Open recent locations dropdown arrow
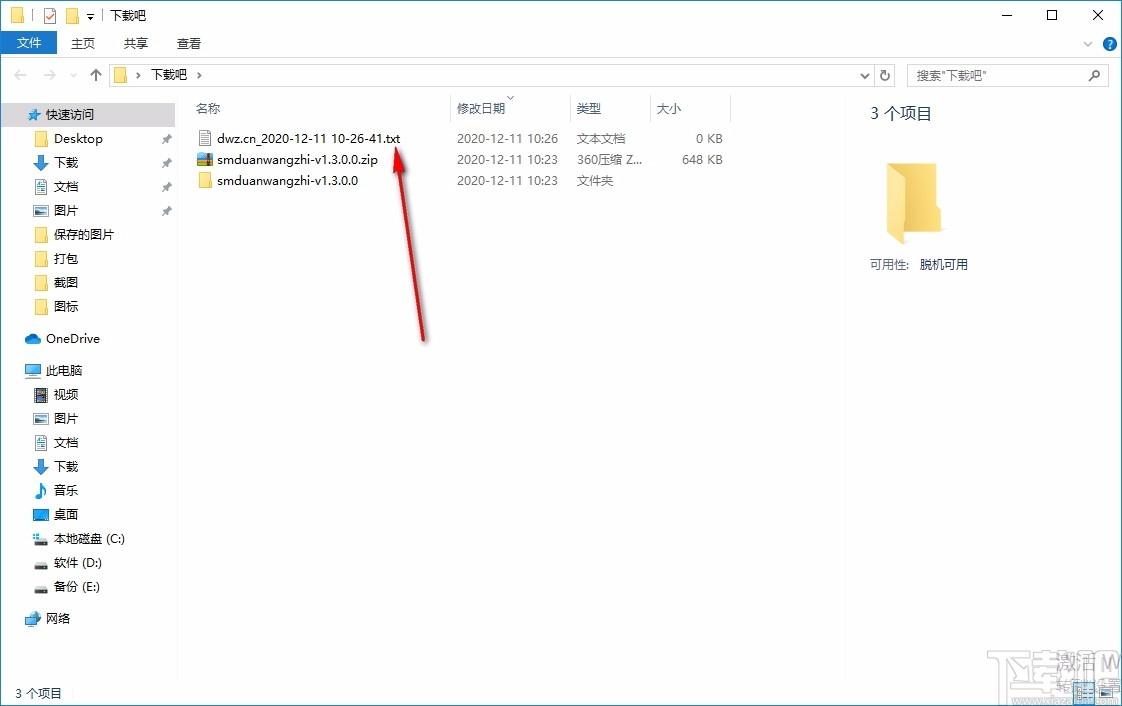Viewport: 1122px width, 706px height. [x=73, y=75]
